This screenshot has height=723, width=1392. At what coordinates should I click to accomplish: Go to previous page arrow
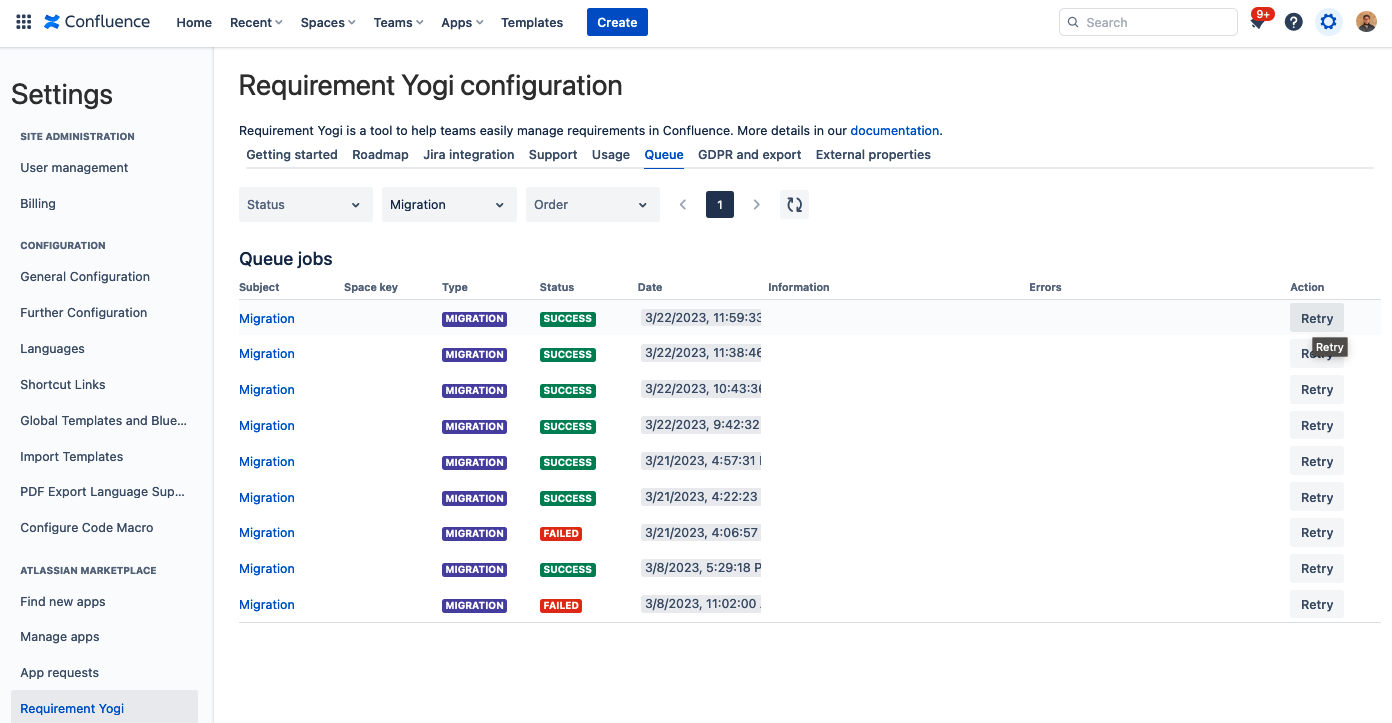coord(683,205)
